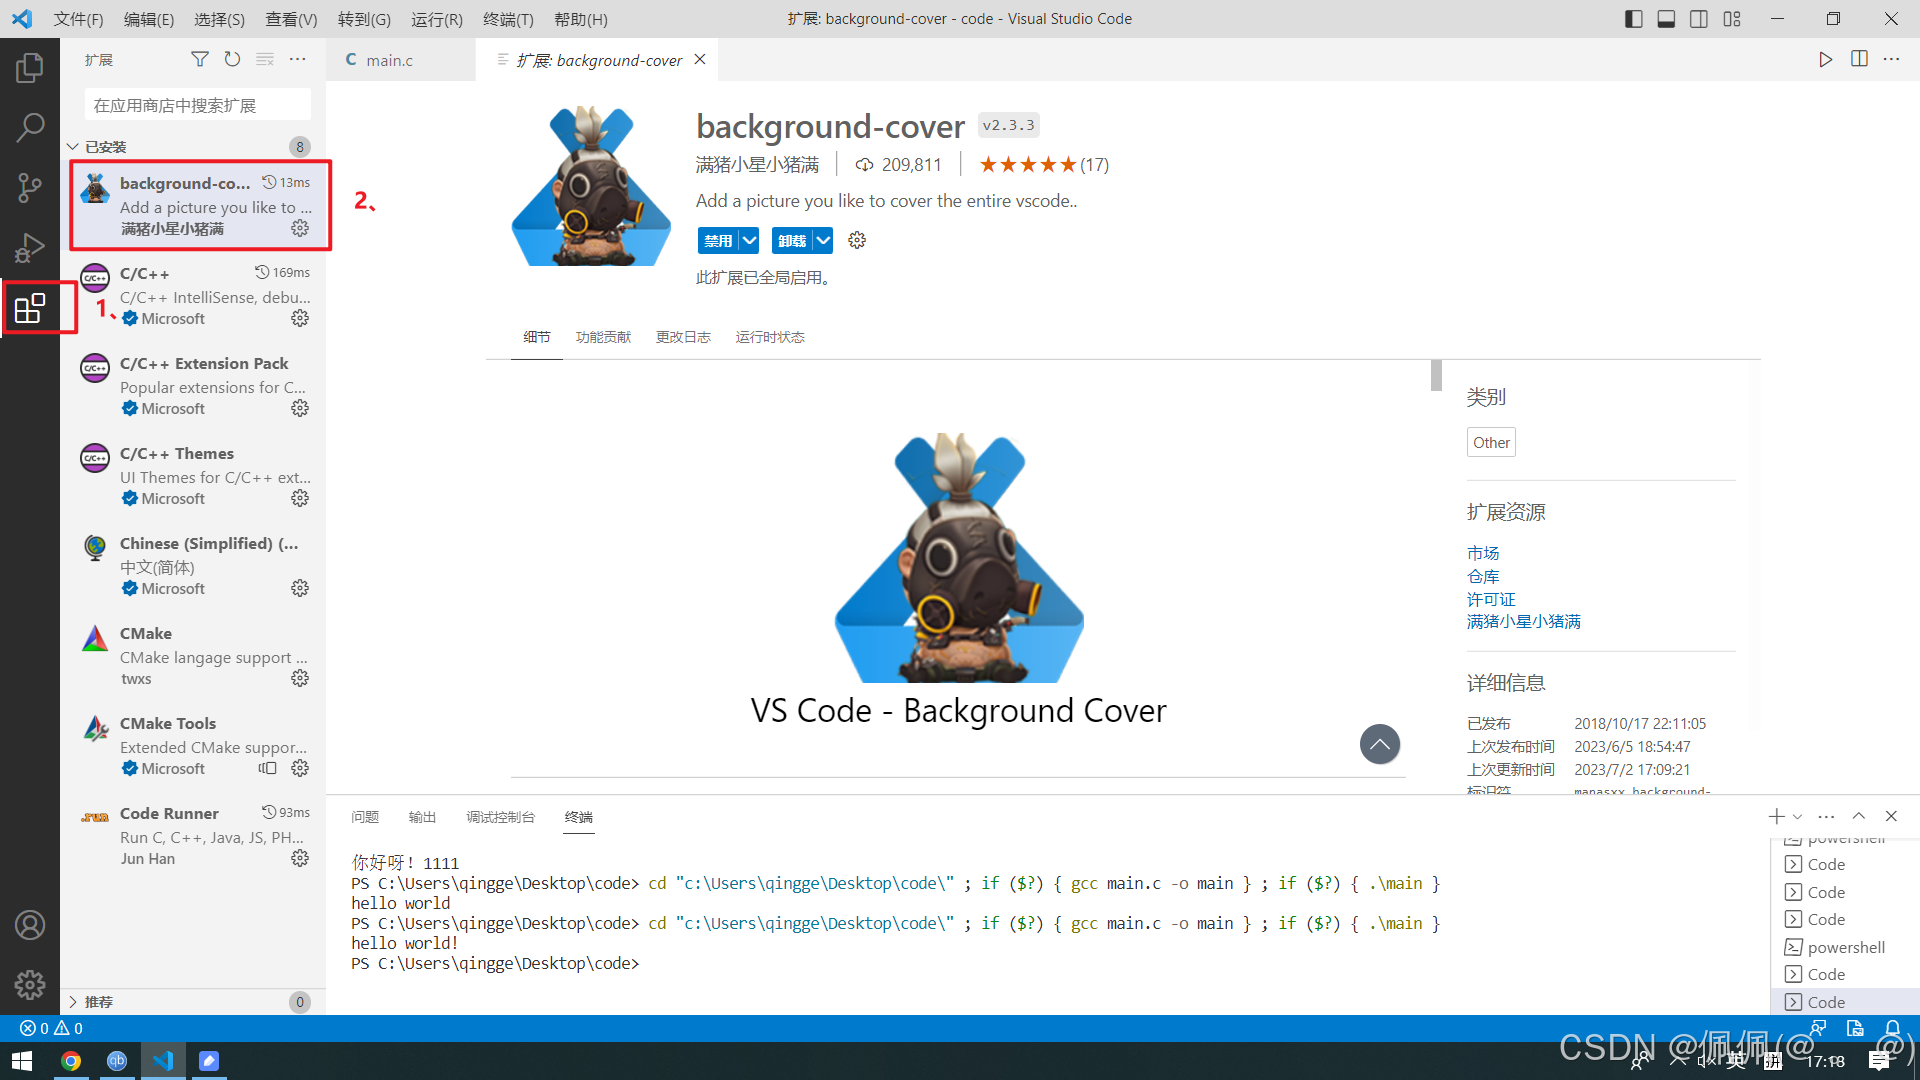Open Source Control view icon

(x=30, y=187)
